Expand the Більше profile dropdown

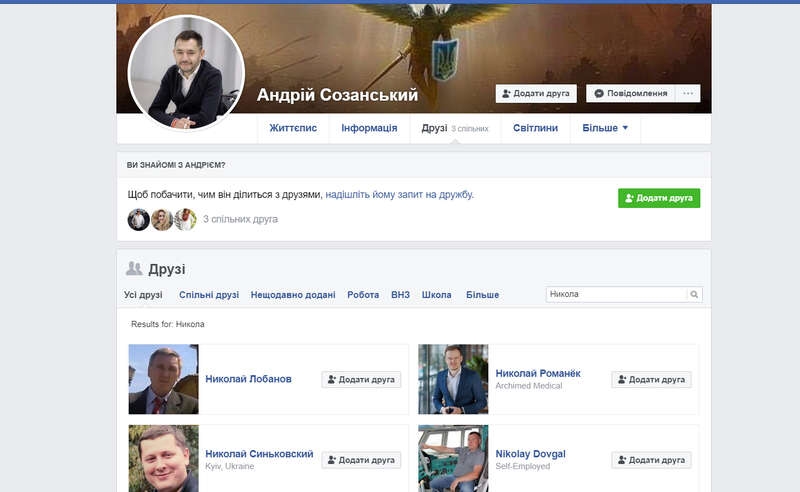tap(605, 128)
